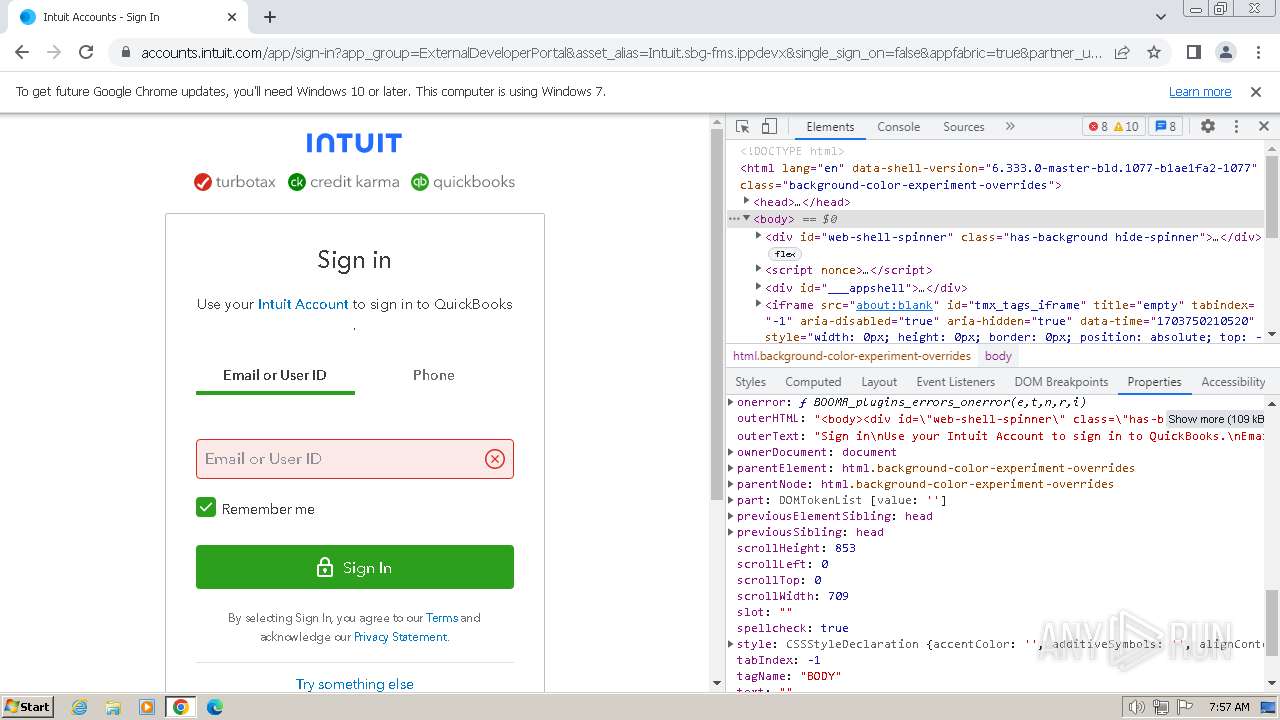Open the DevTools three-dot customize menu
Image resolution: width=1280 pixels, height=720 pixels.
tap(1236, 127)
